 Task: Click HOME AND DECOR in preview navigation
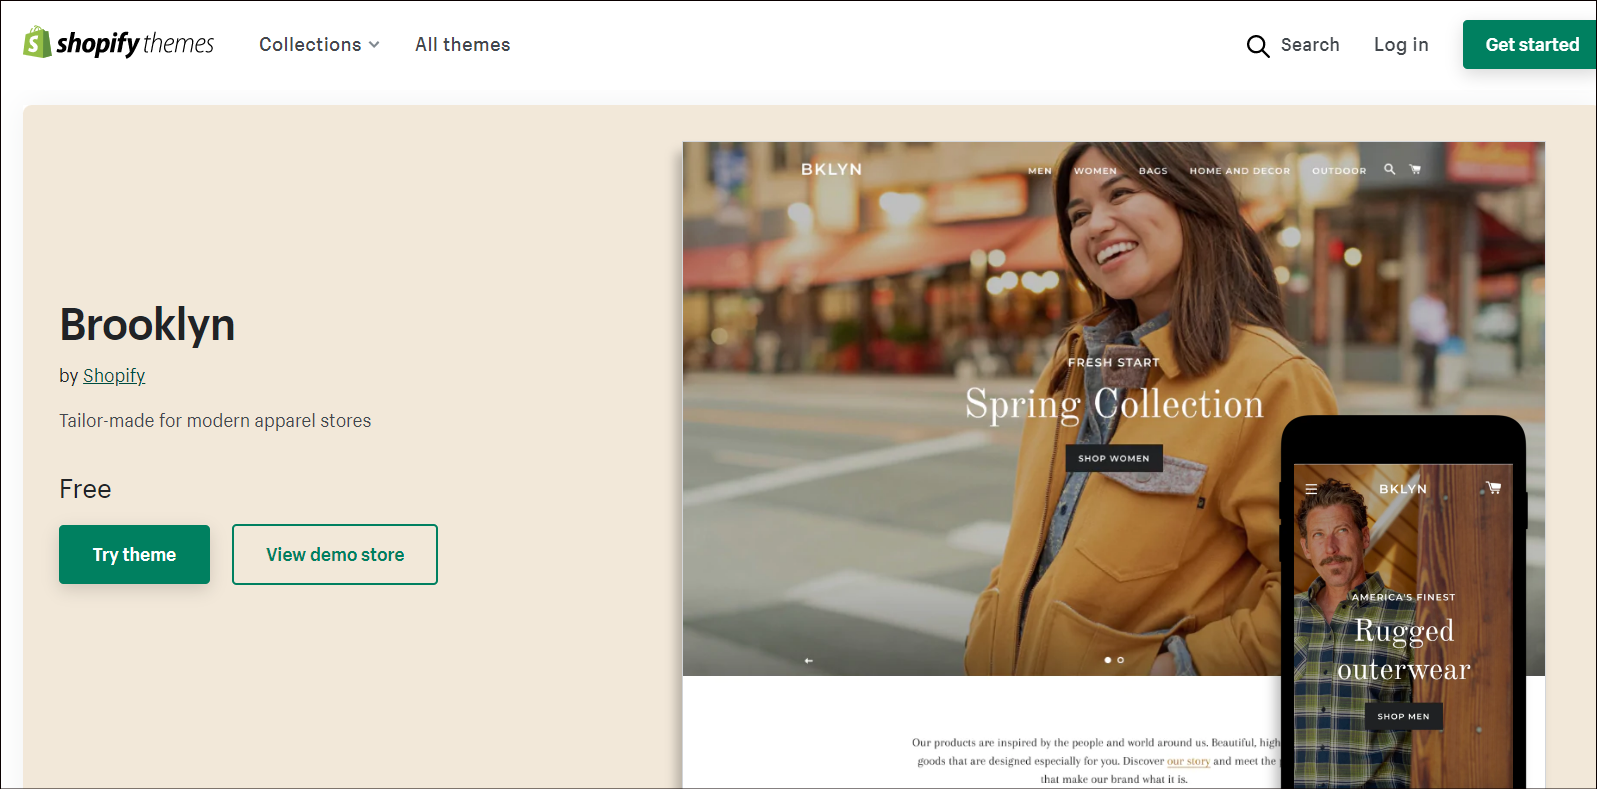[x=1239, y=171]
